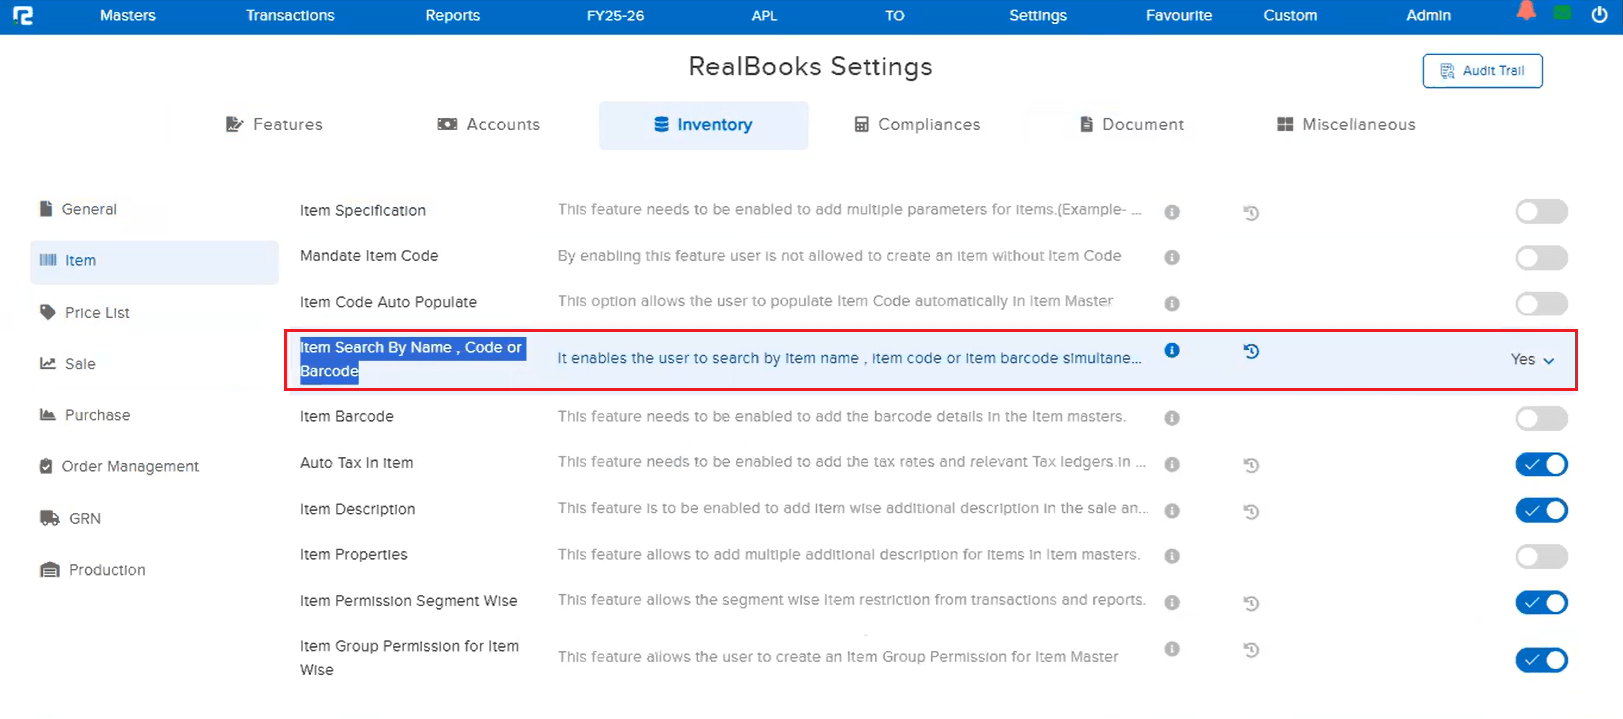Viewport: 1623px width, 719px height.
Task: Open the Admin menu
Action: tap(1428, 15)
